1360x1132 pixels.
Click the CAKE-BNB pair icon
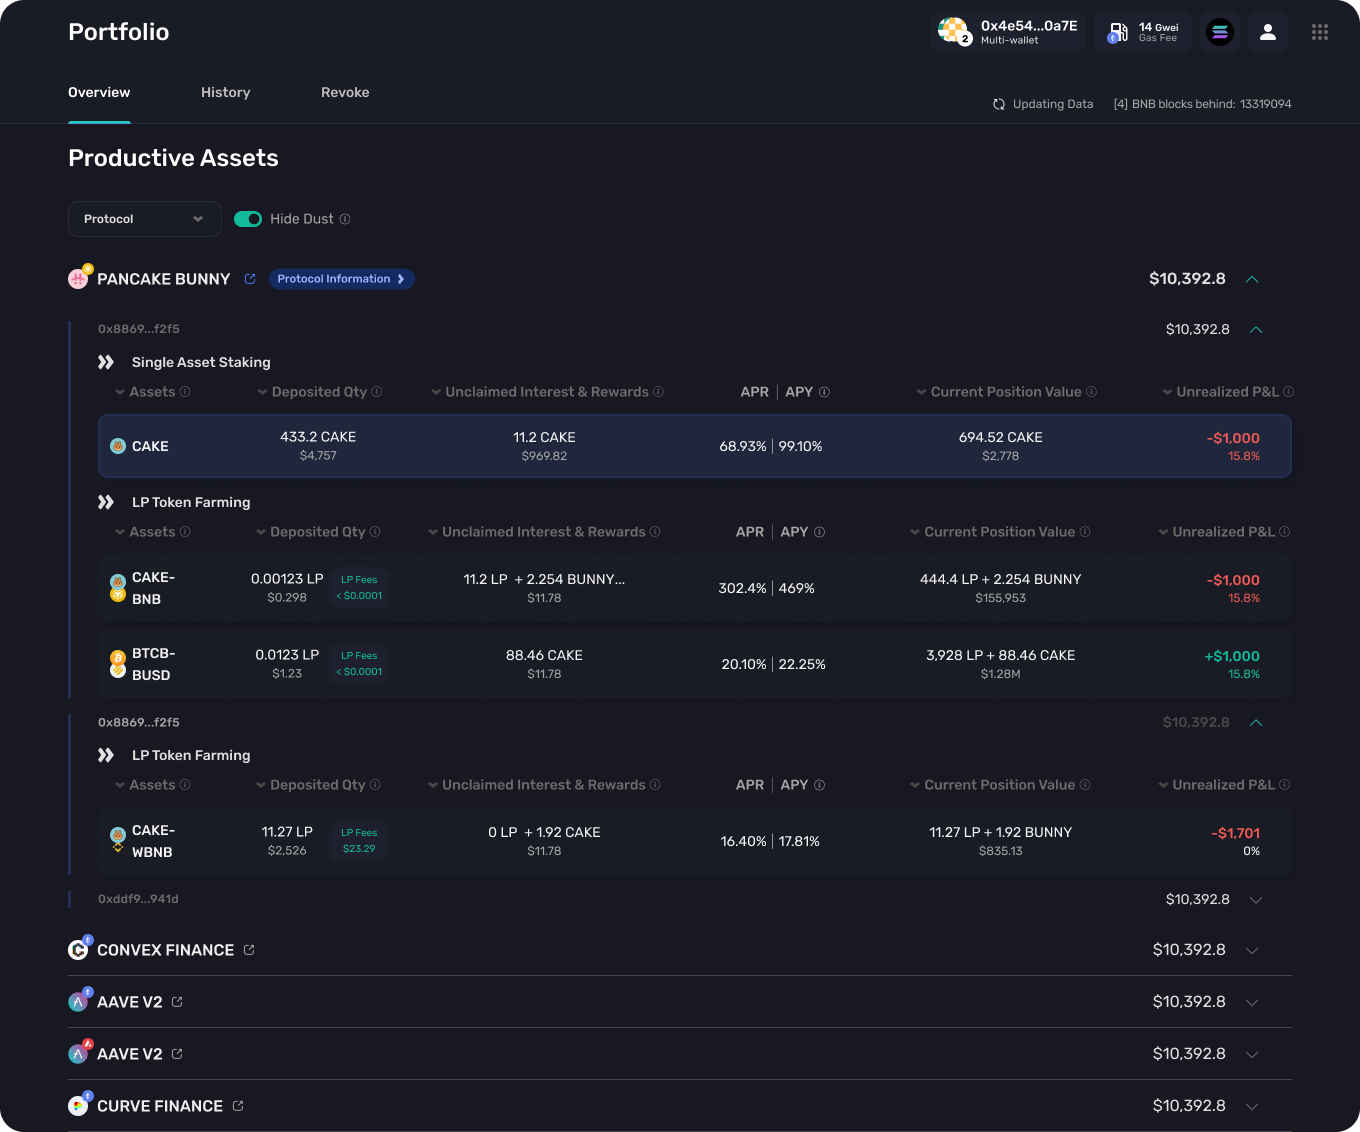coord(118,588)
